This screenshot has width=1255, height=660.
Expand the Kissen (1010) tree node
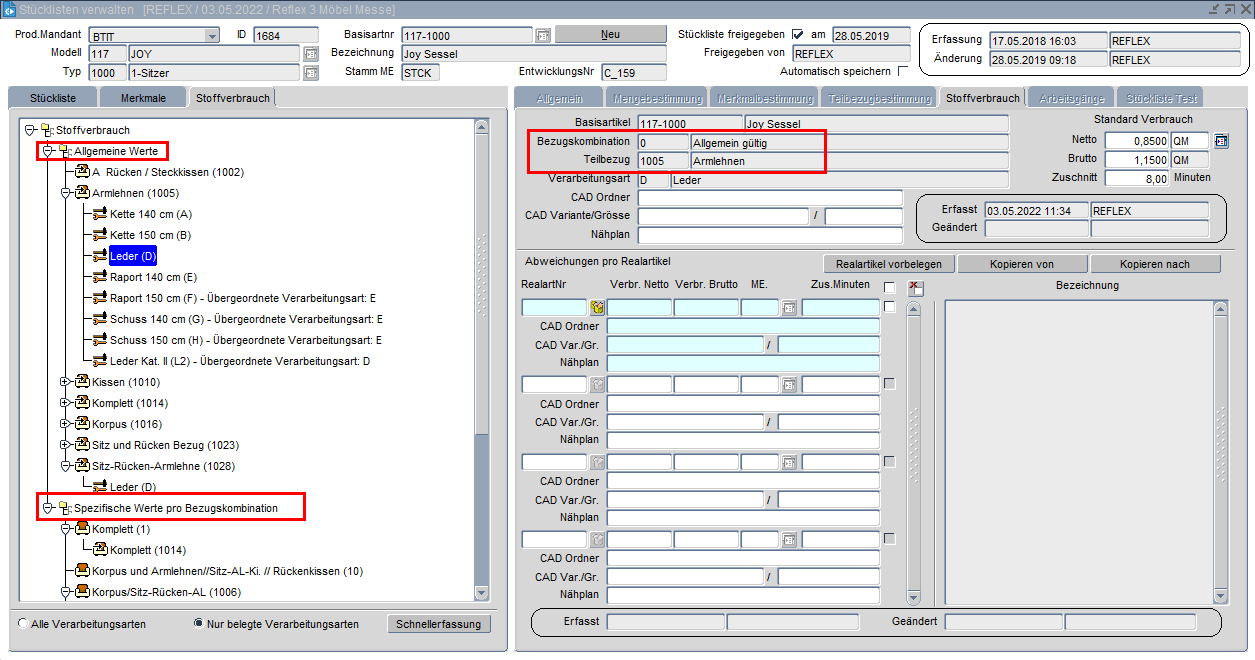(x=65, y=382)
